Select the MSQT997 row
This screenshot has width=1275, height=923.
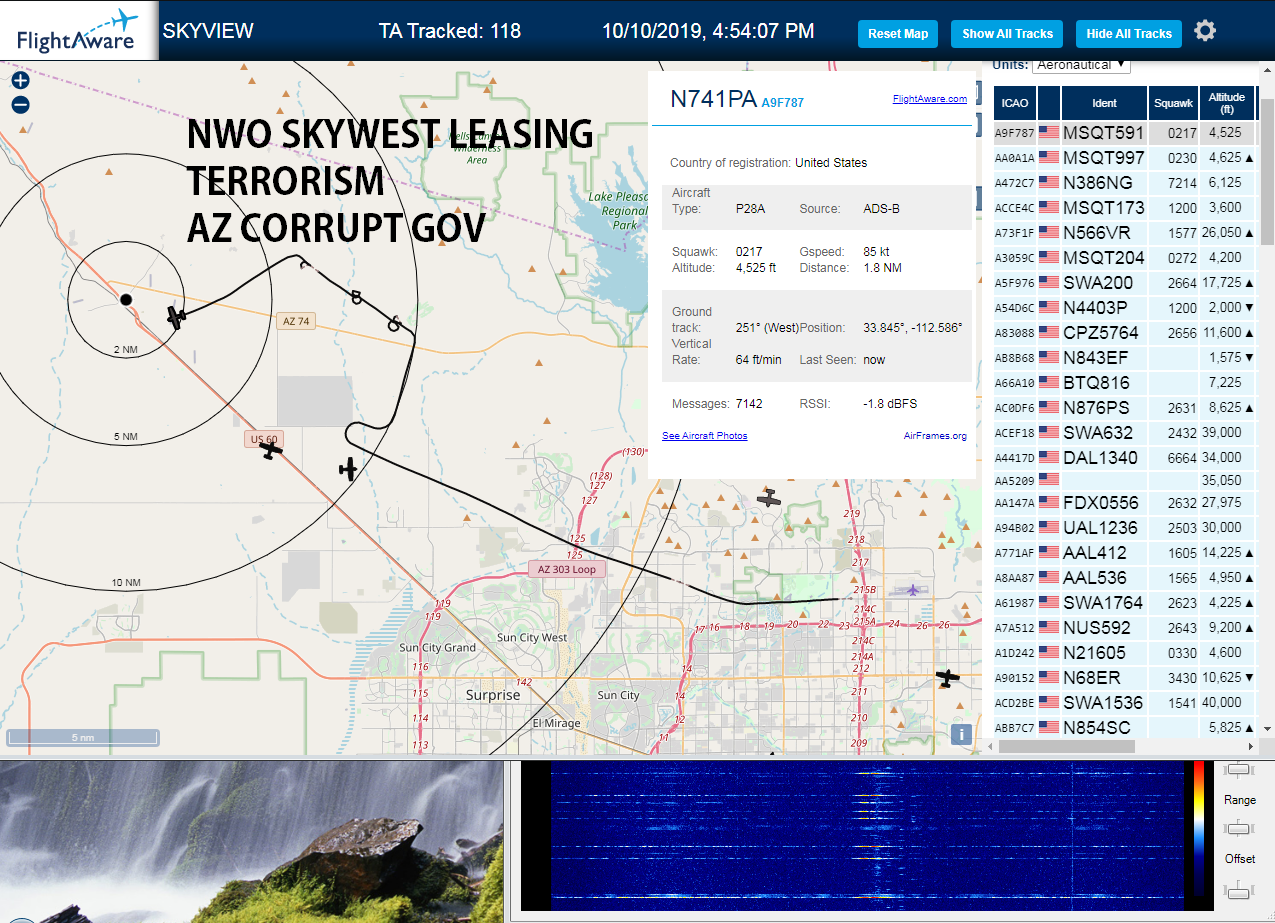tap(1125, 157)
